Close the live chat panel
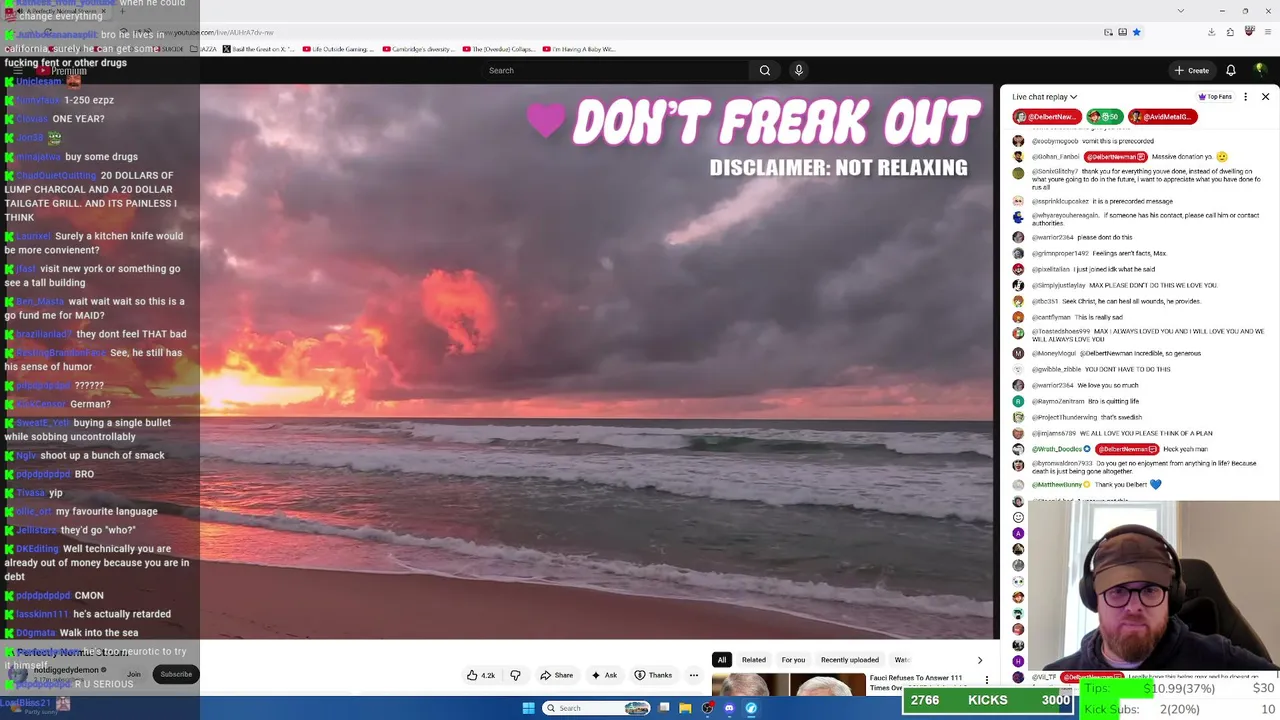The height and width of the screenshot is (720, 1280). (x=1265, y=97)
